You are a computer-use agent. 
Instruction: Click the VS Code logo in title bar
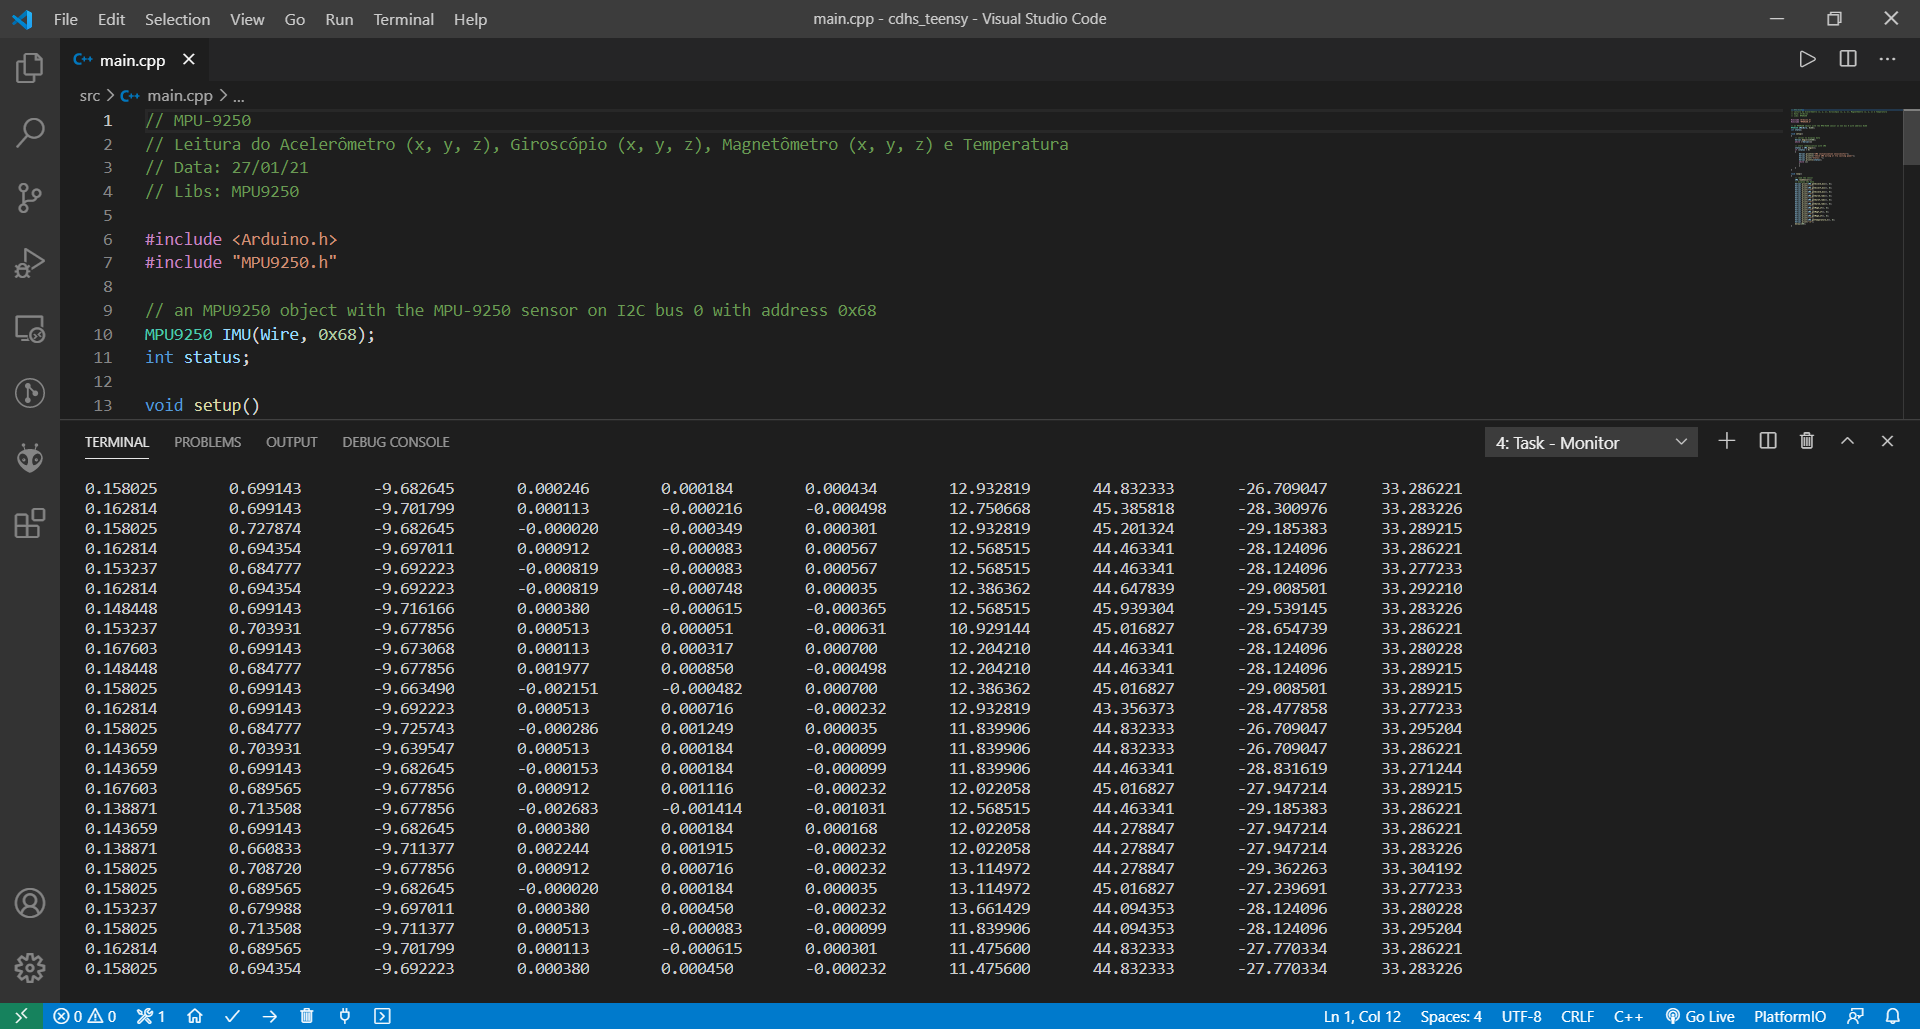(x=22, y=19)
